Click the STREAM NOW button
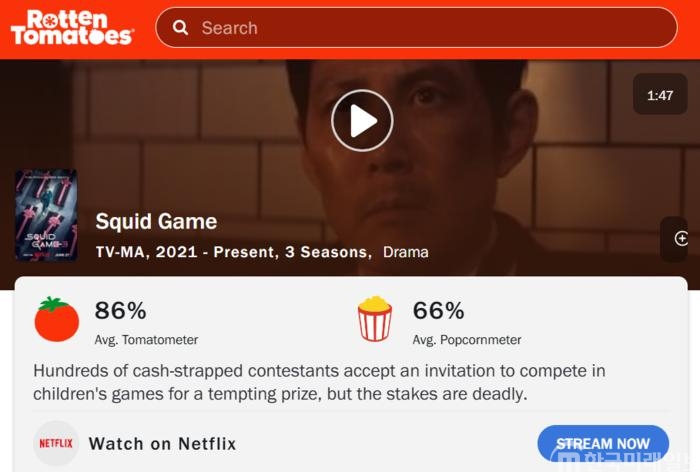This screenshot has width=700, height=472. pyautogui.click(x=603, y=443)
